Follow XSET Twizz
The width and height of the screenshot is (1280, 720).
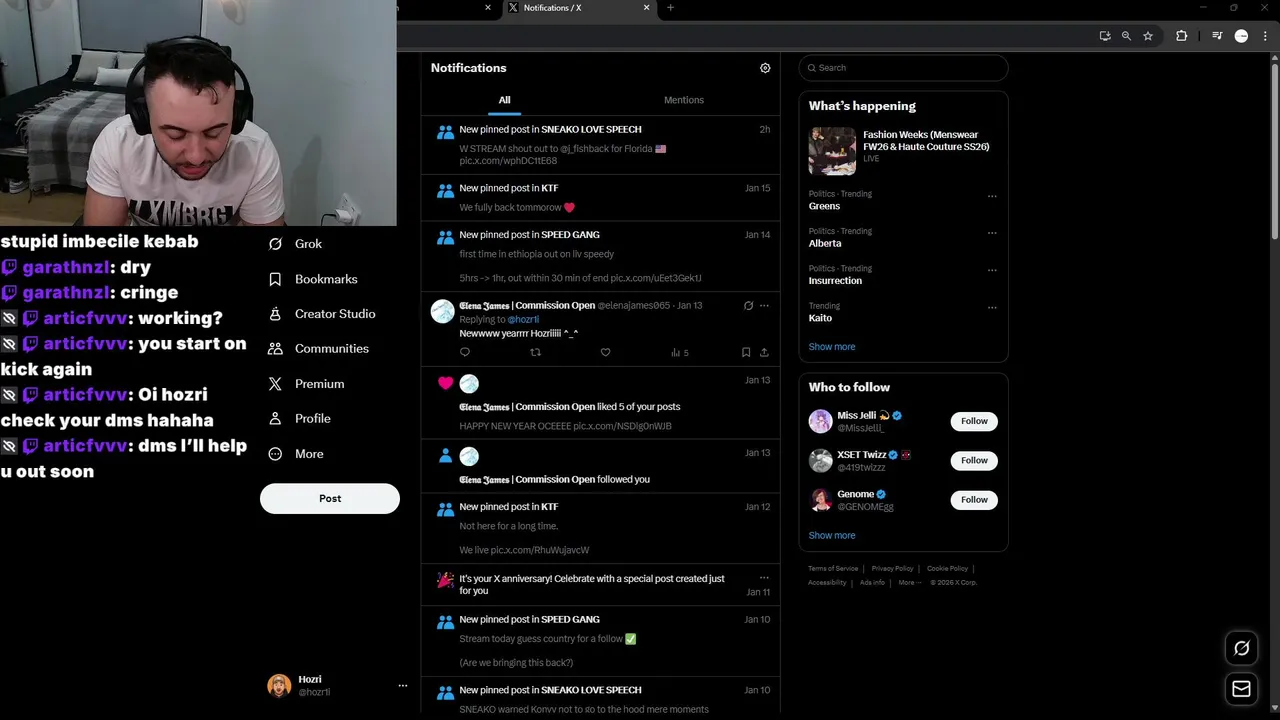point(974,460)
